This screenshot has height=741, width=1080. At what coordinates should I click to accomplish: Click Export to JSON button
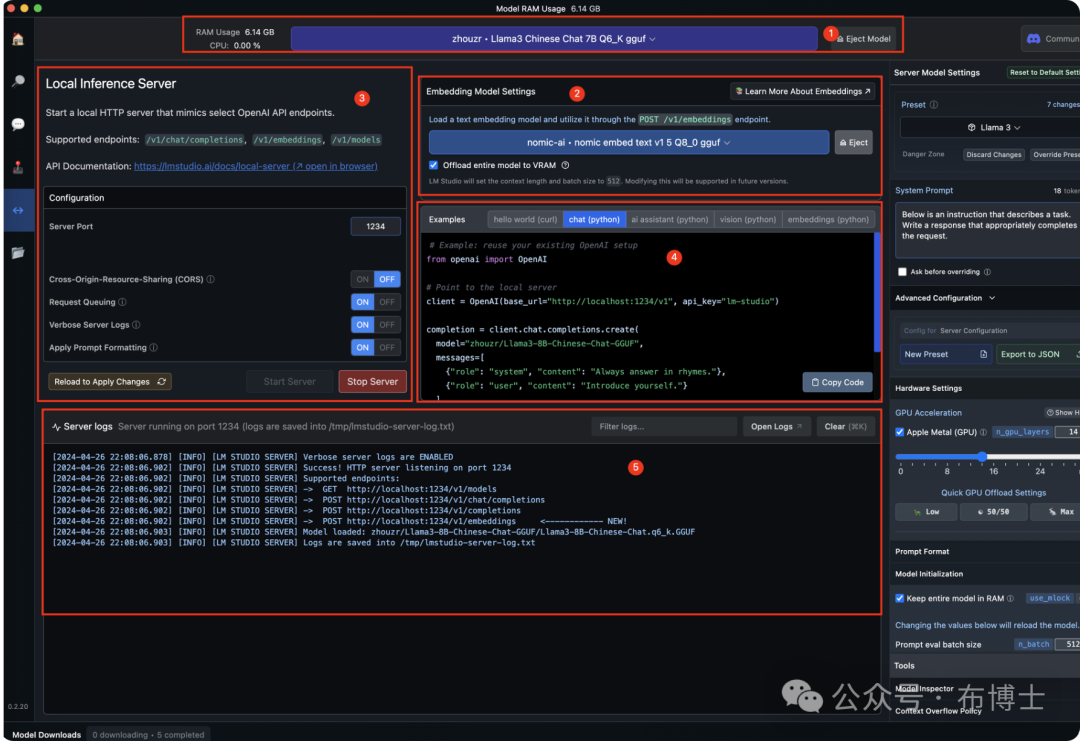coord(1038,354)
